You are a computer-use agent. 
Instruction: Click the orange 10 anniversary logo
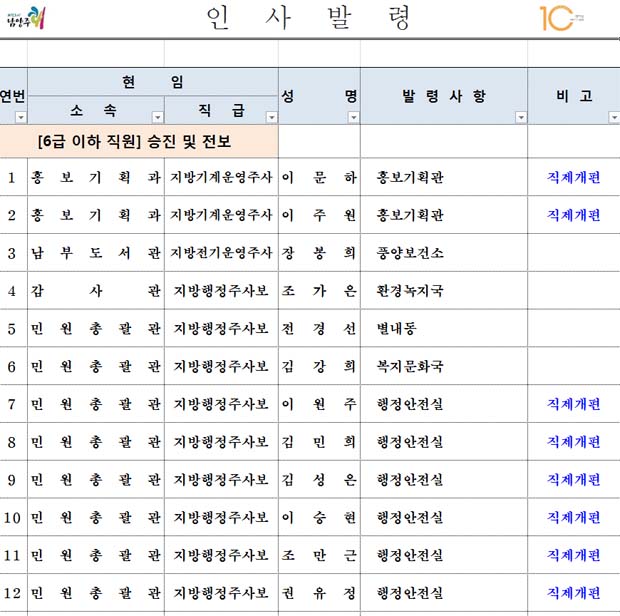[x=561, y=18]
